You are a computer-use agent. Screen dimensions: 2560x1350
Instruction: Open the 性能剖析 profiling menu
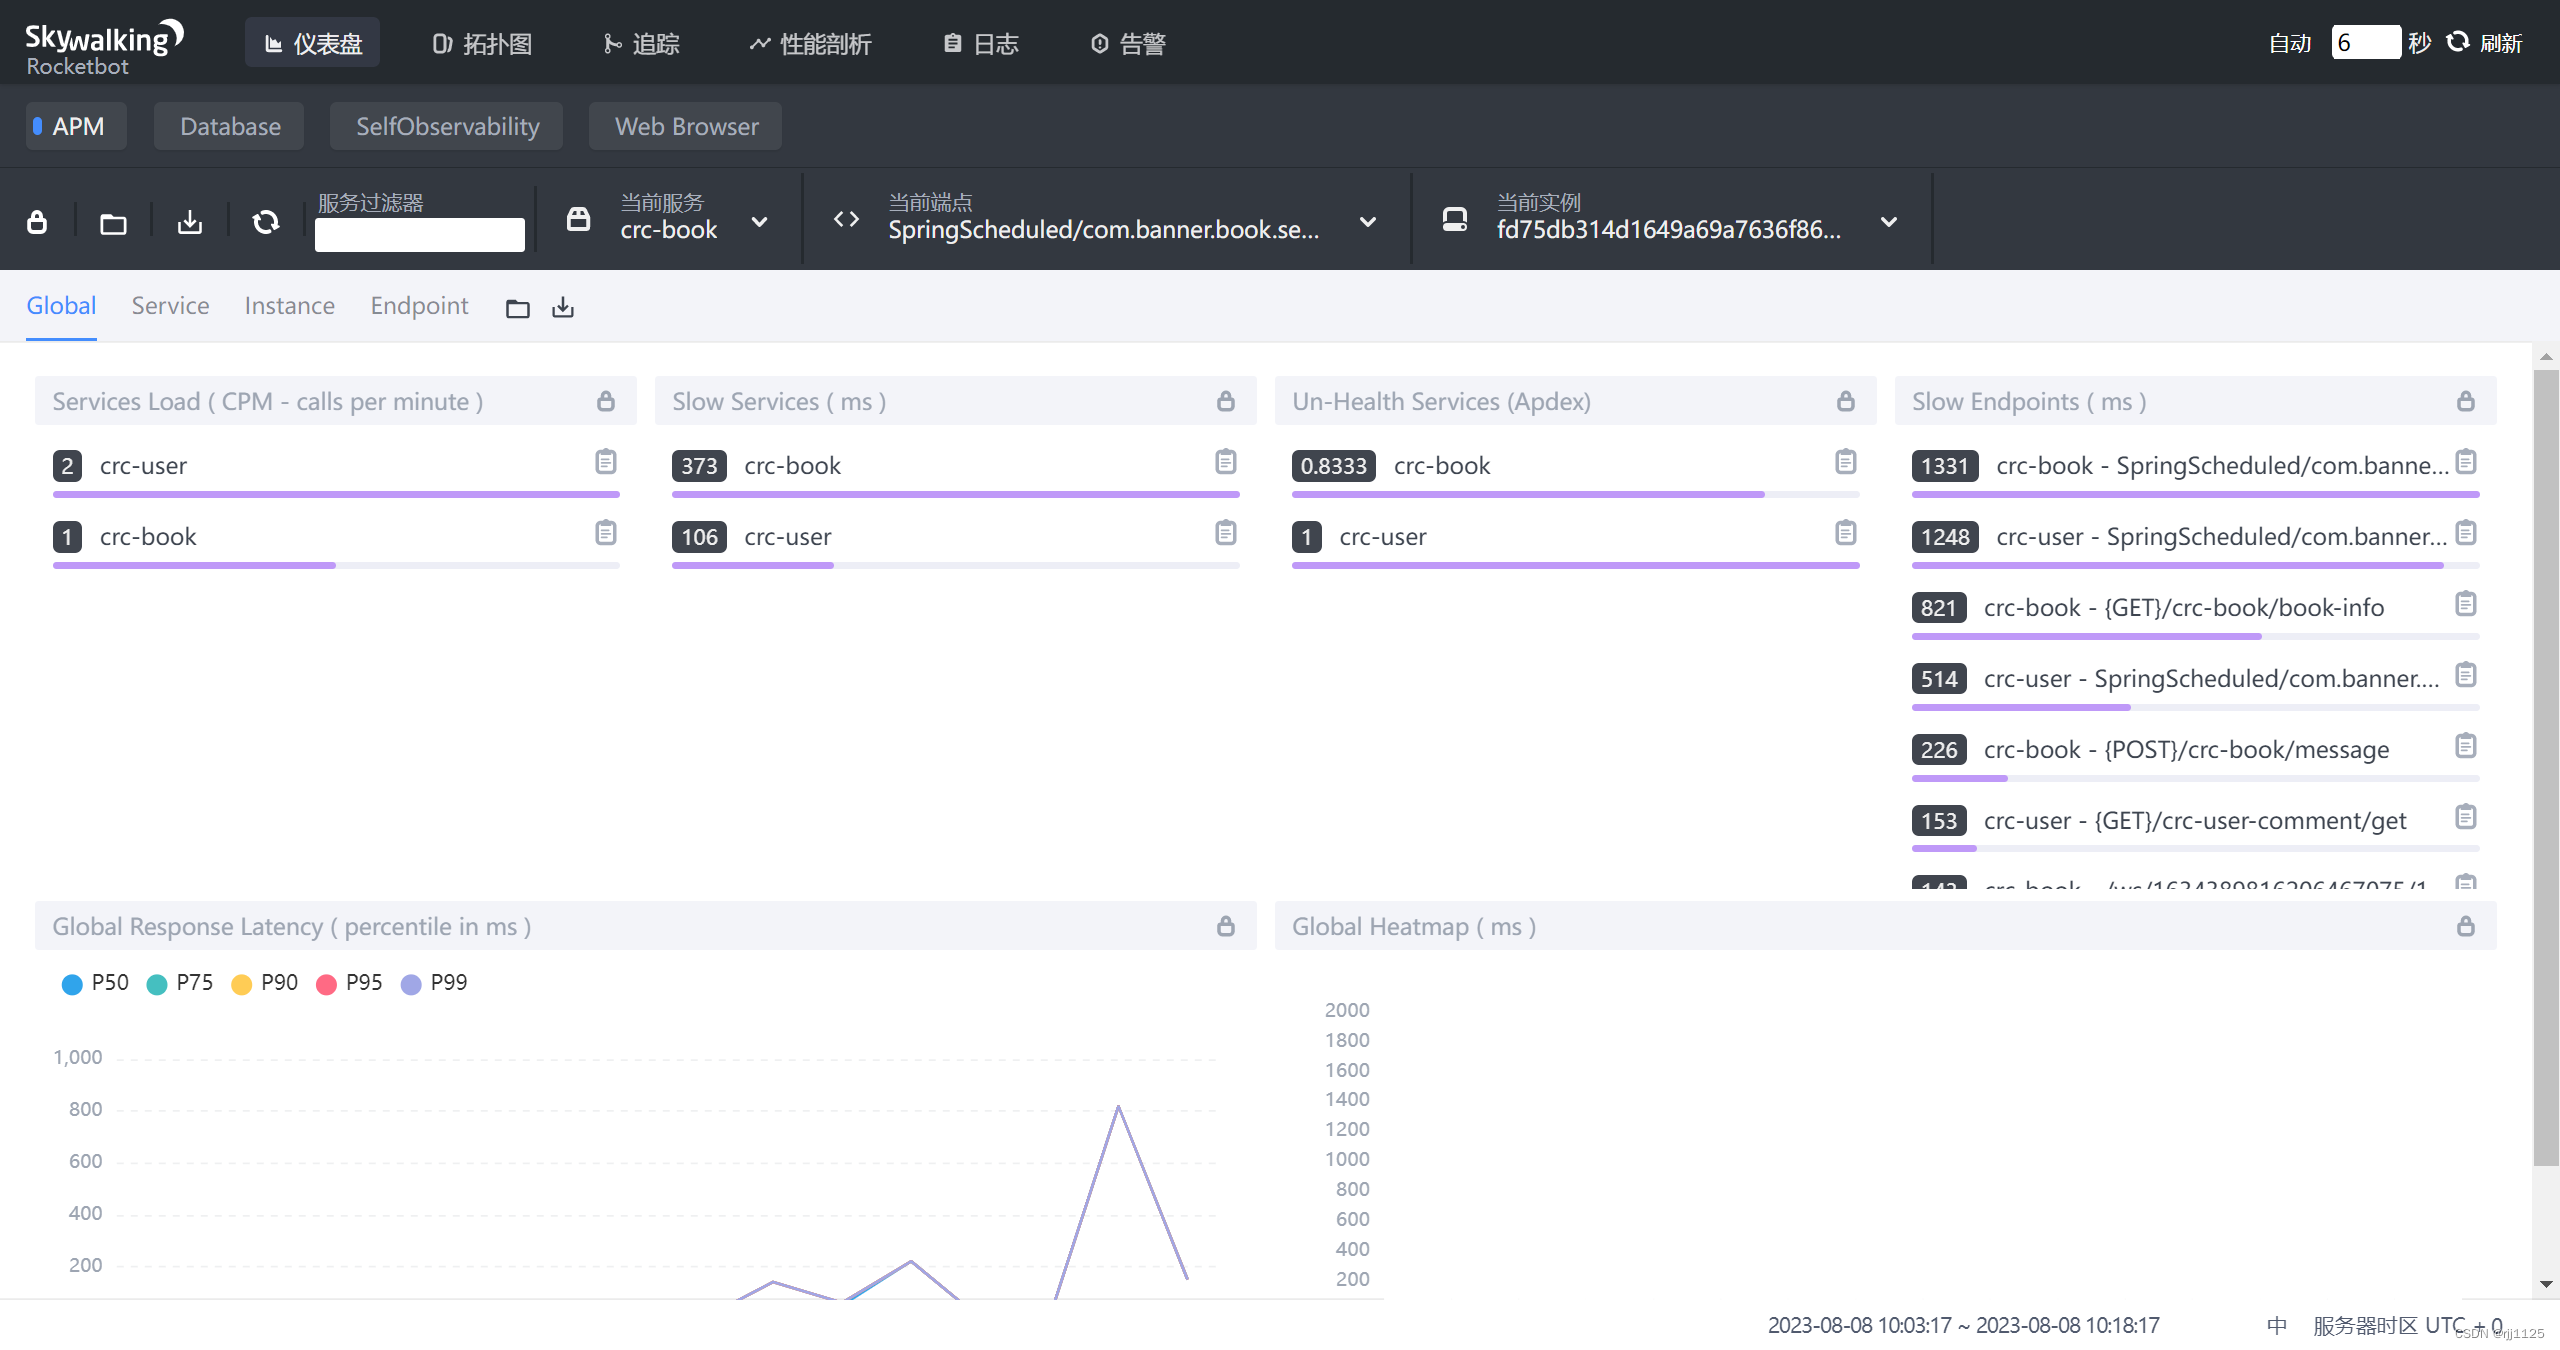(x=810, y=43)
